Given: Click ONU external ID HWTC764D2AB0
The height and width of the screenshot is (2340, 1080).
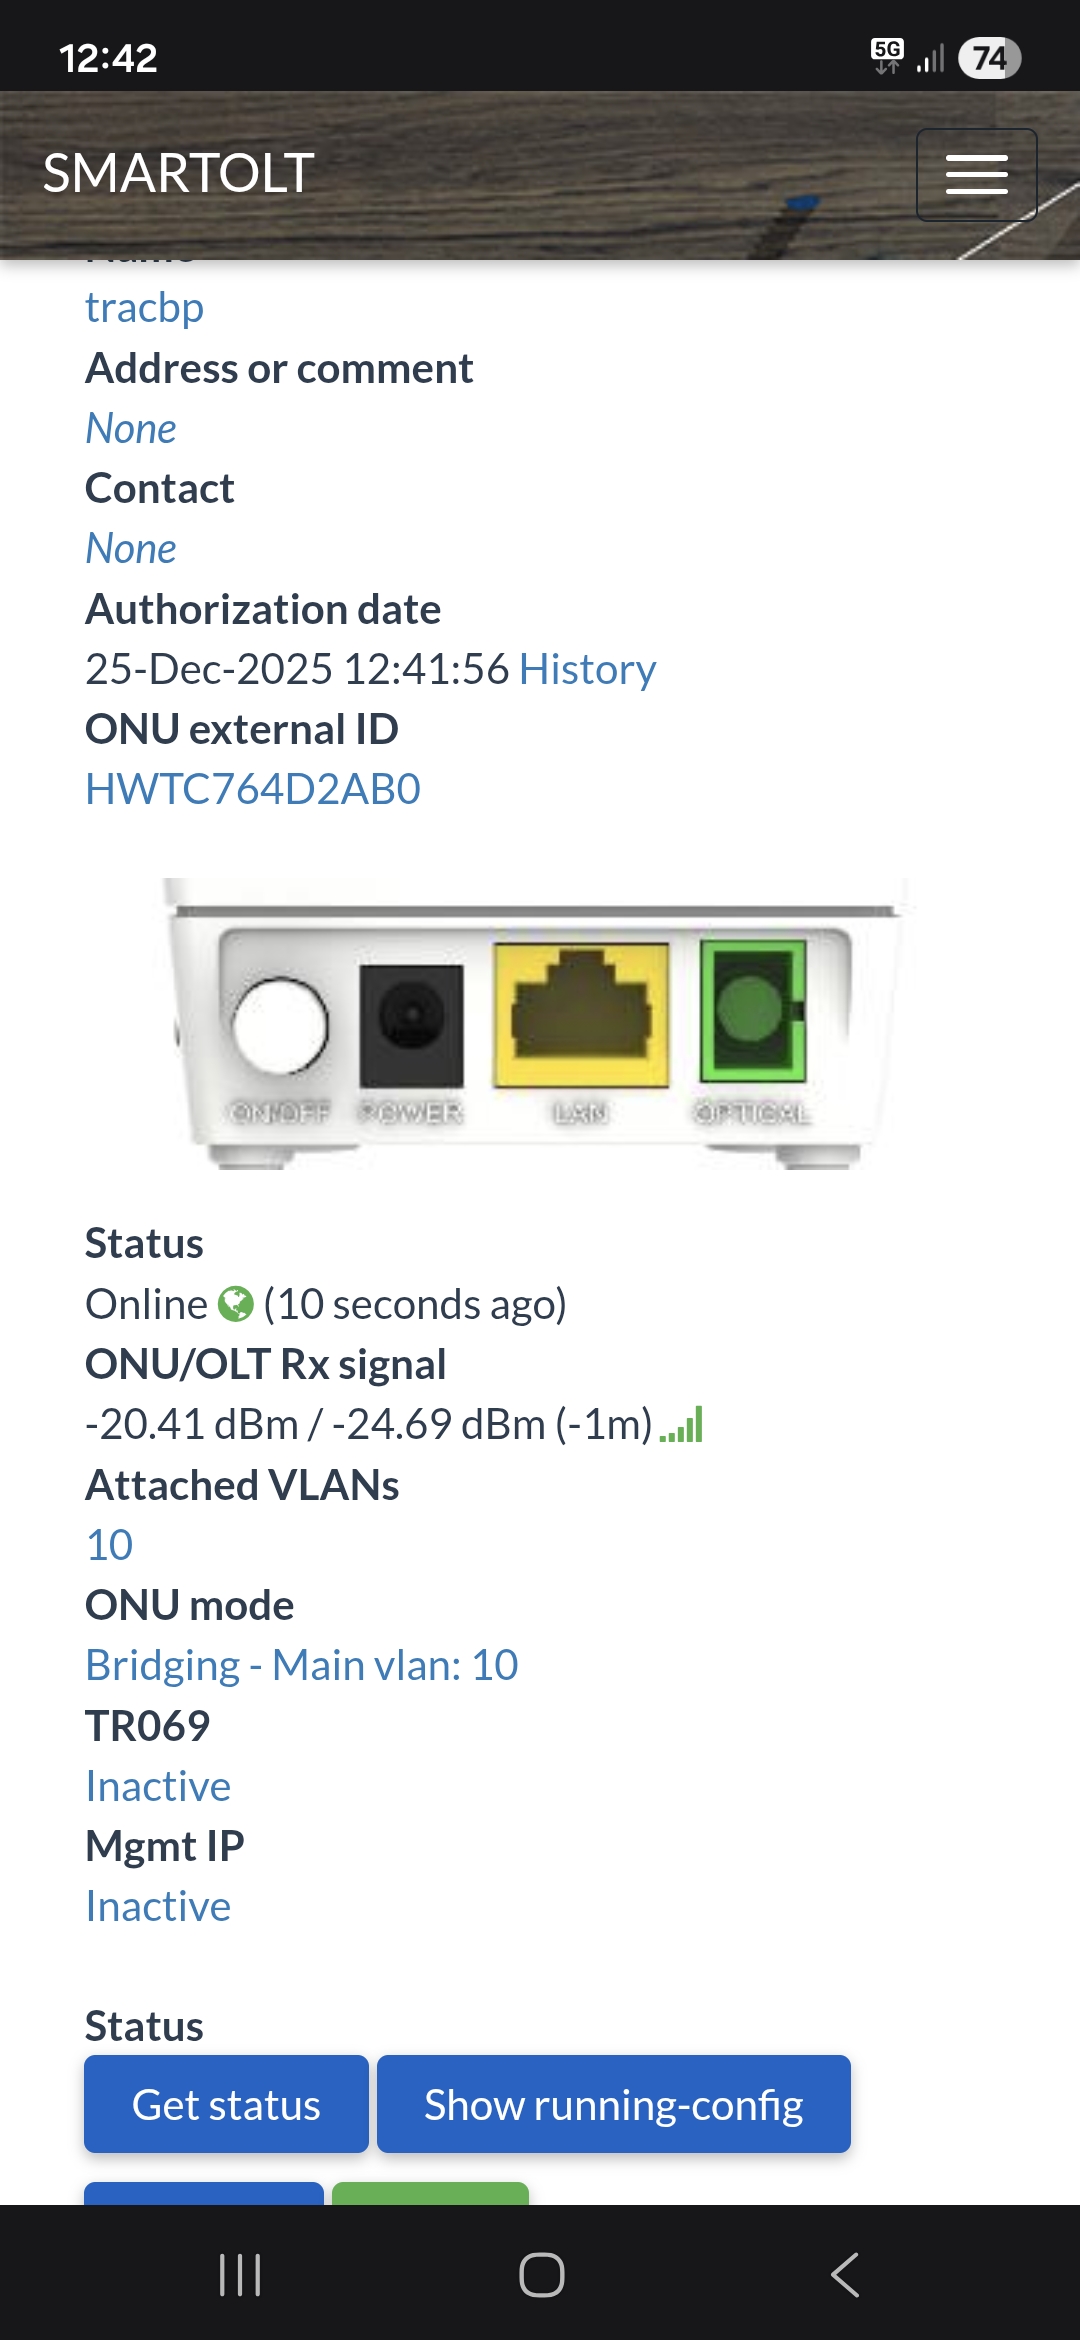Looking at the screenshot, I should point(253,789).
